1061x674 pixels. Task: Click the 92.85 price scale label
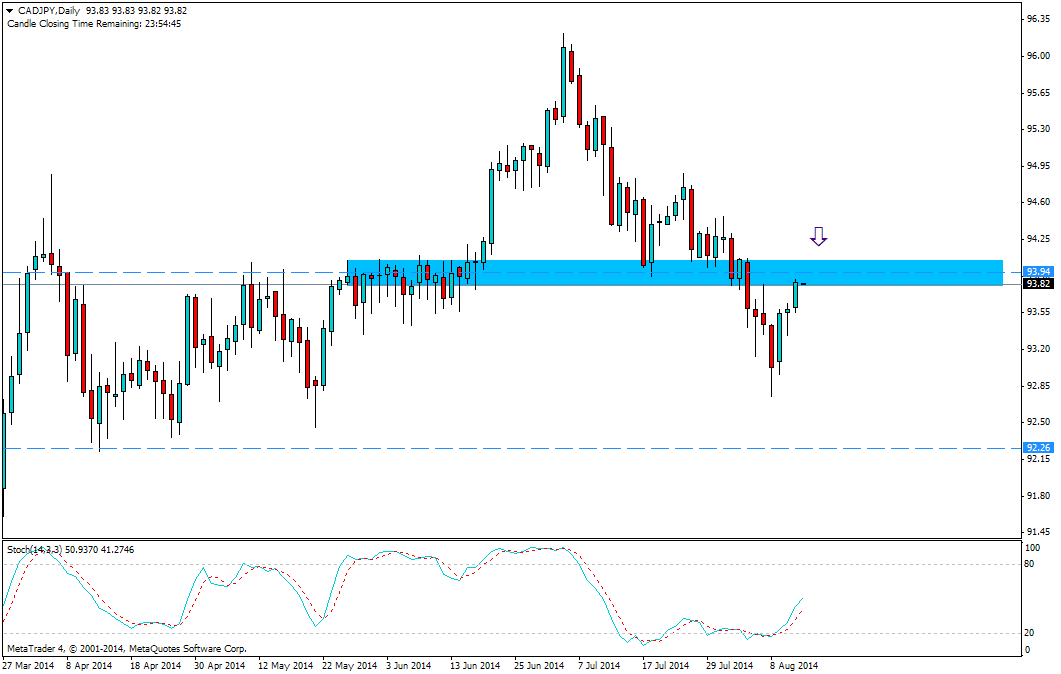point(1039,386)
